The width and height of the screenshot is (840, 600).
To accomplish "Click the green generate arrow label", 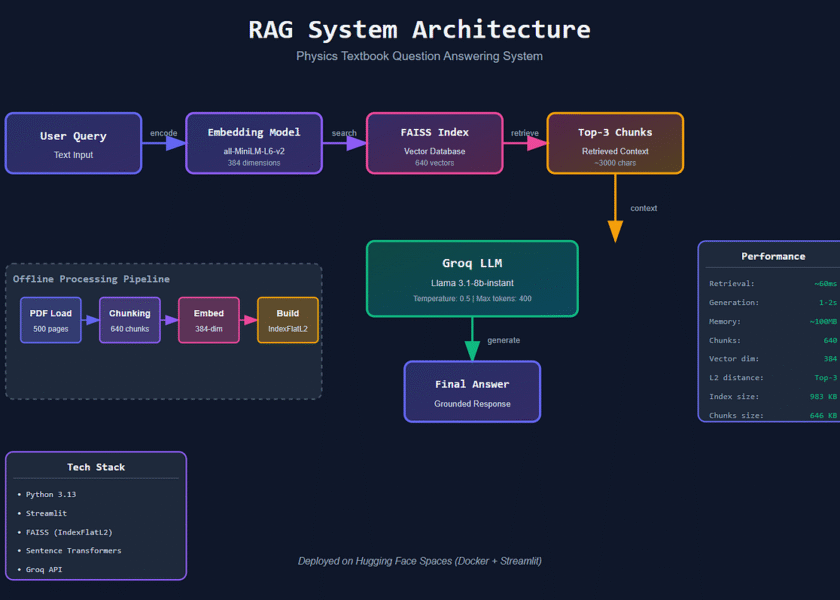I will pos(503,340).
